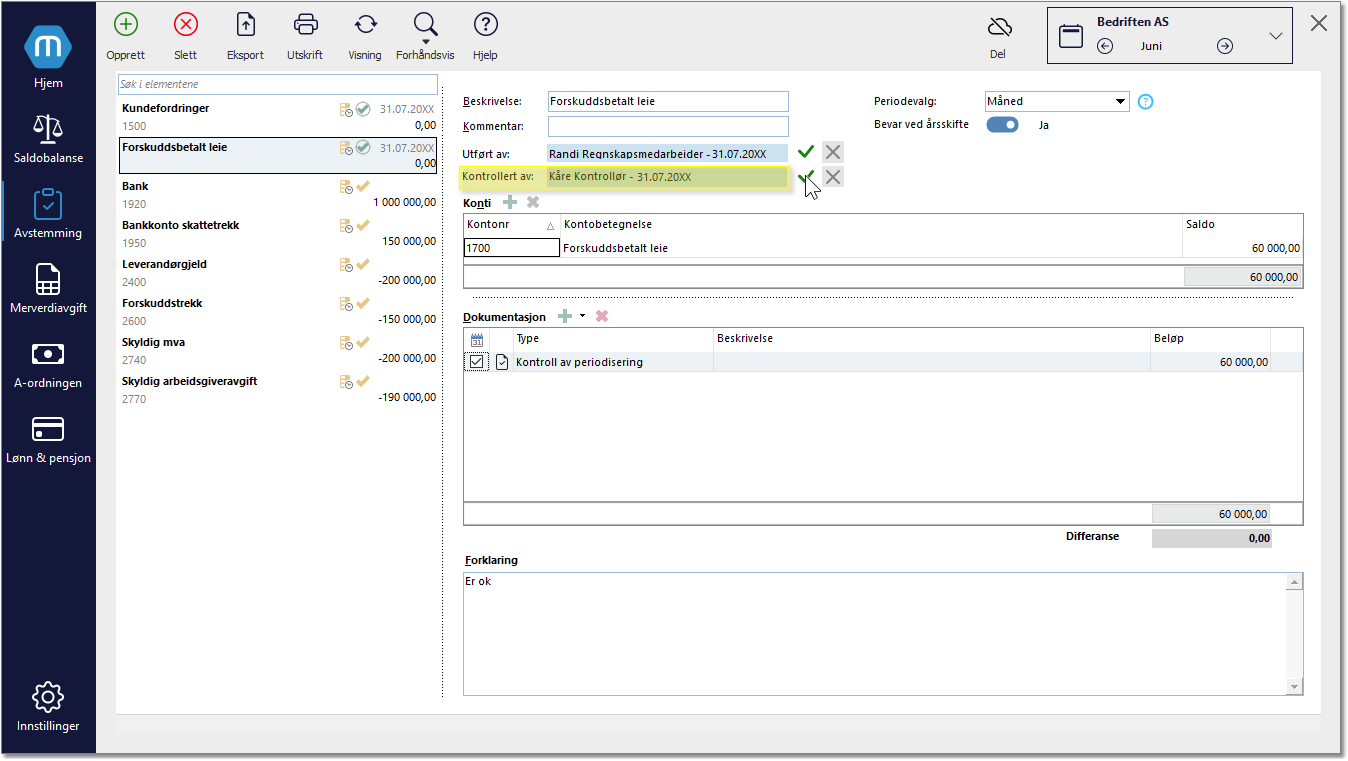The width and height of the screenshot is (1348, 761).
Task: Expand the Bedriften AS company dropdown
Action: pyautogui.click(x=1276, y=36)
